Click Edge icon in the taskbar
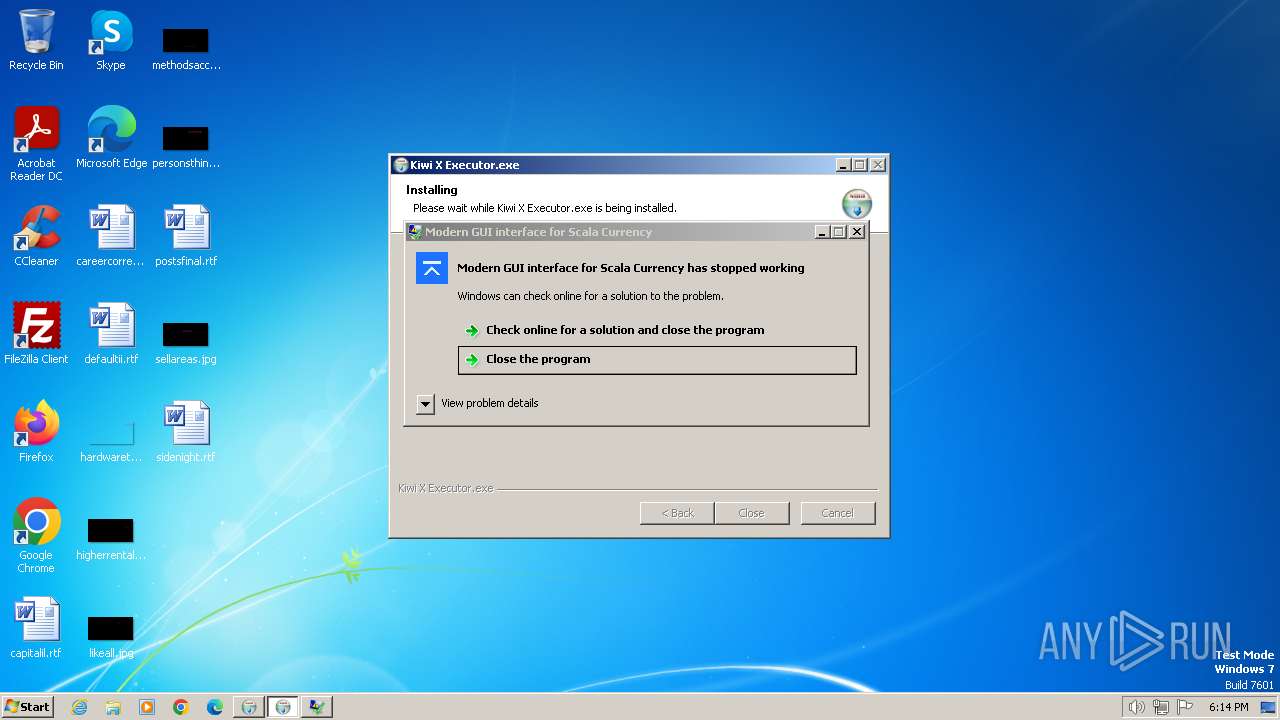The height and width of the screenshot is (720, 1280). point(215,707)
